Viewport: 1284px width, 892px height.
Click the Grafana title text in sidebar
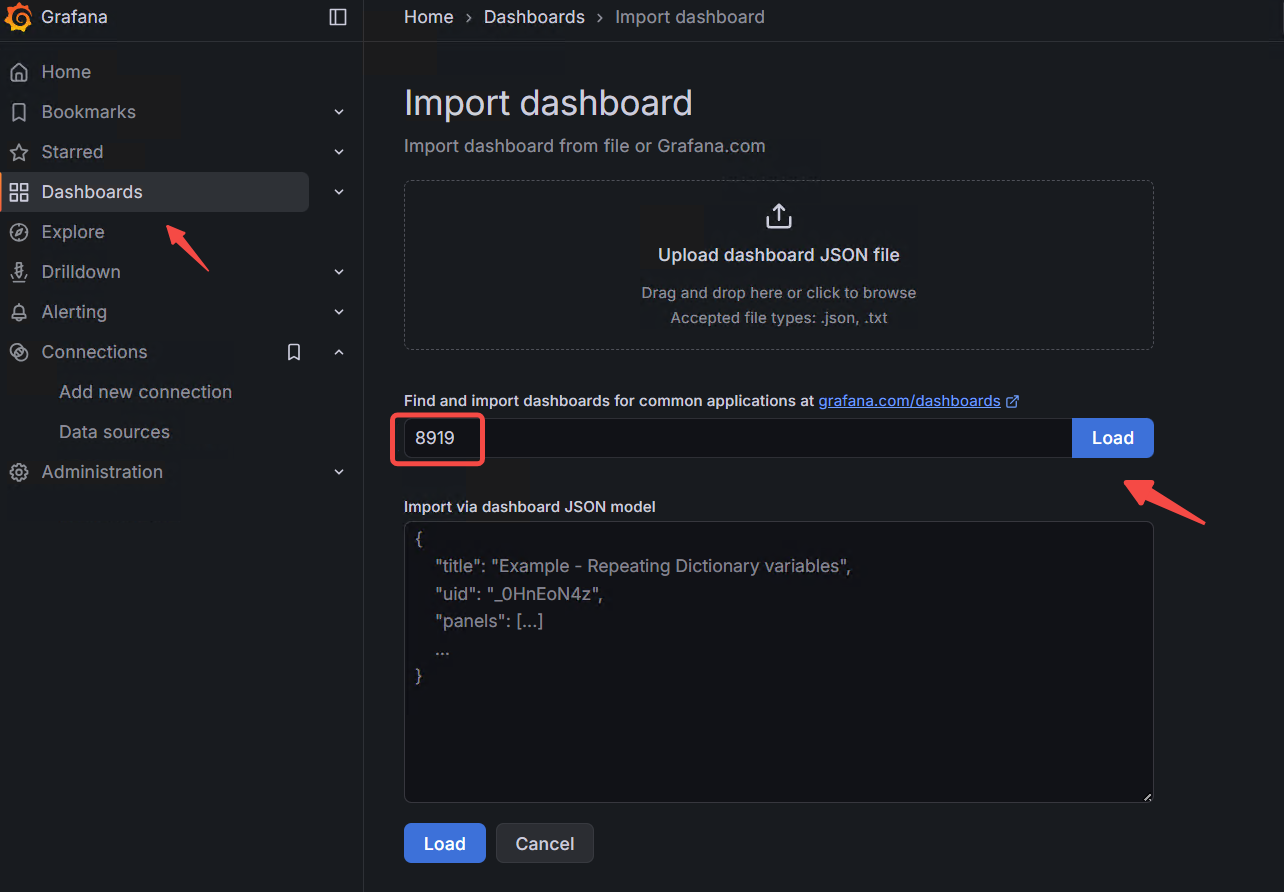74,17
